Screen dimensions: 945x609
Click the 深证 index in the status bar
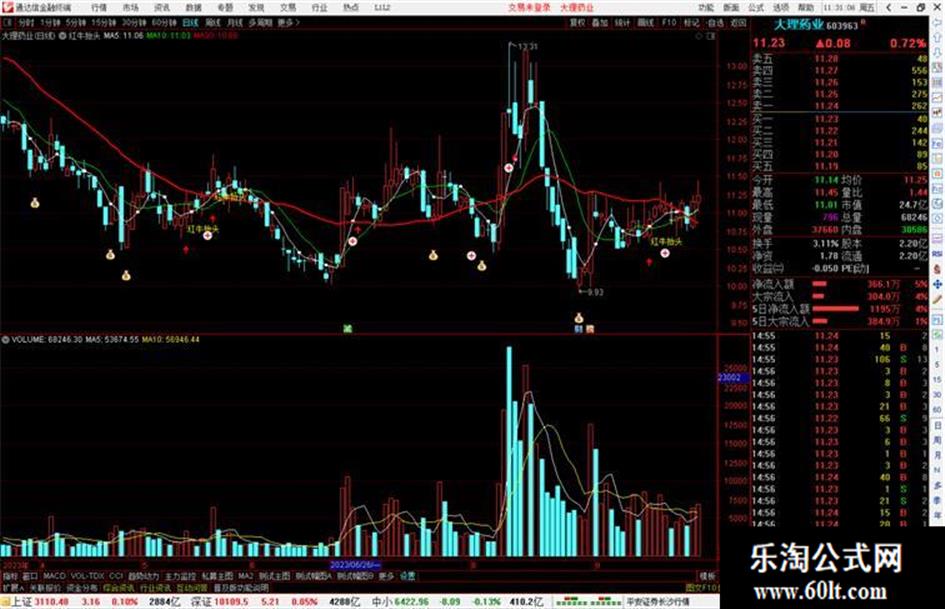point(200,602)
